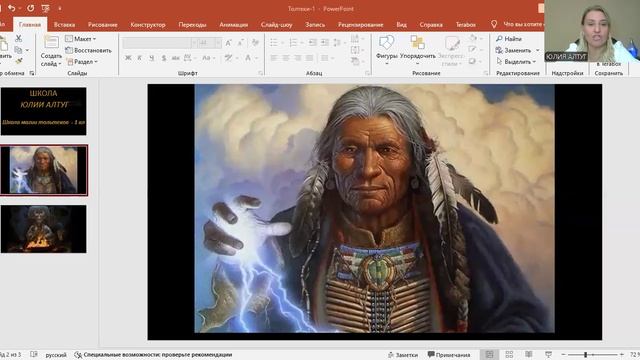Click the Format Painter brush icon

point(19,61)
